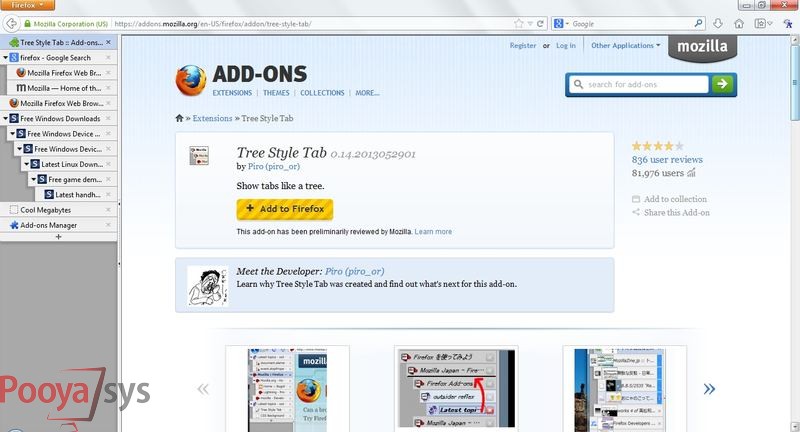Image resolution: width=800 pixels, height=432 pixels.
Task: Open a new tab with plus button
Action: (58, 237)
